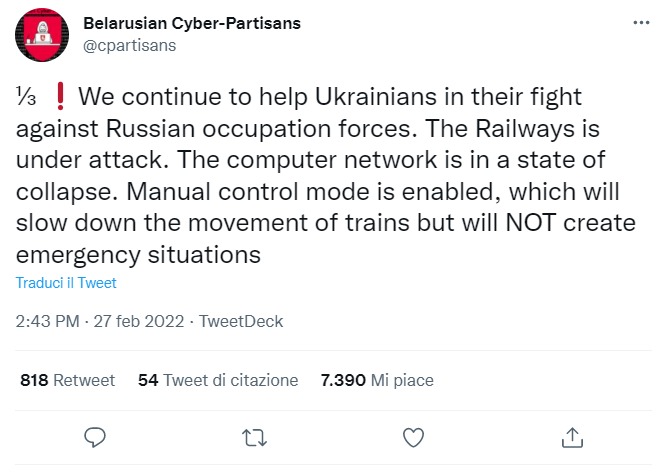The width and height of the screenshot is (659, 469).
Task: Open the three-dot more options menu
Action: (638, 24)
